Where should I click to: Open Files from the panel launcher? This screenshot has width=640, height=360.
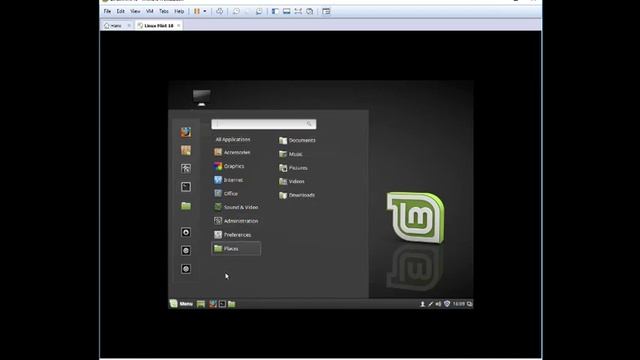[232, 304]
